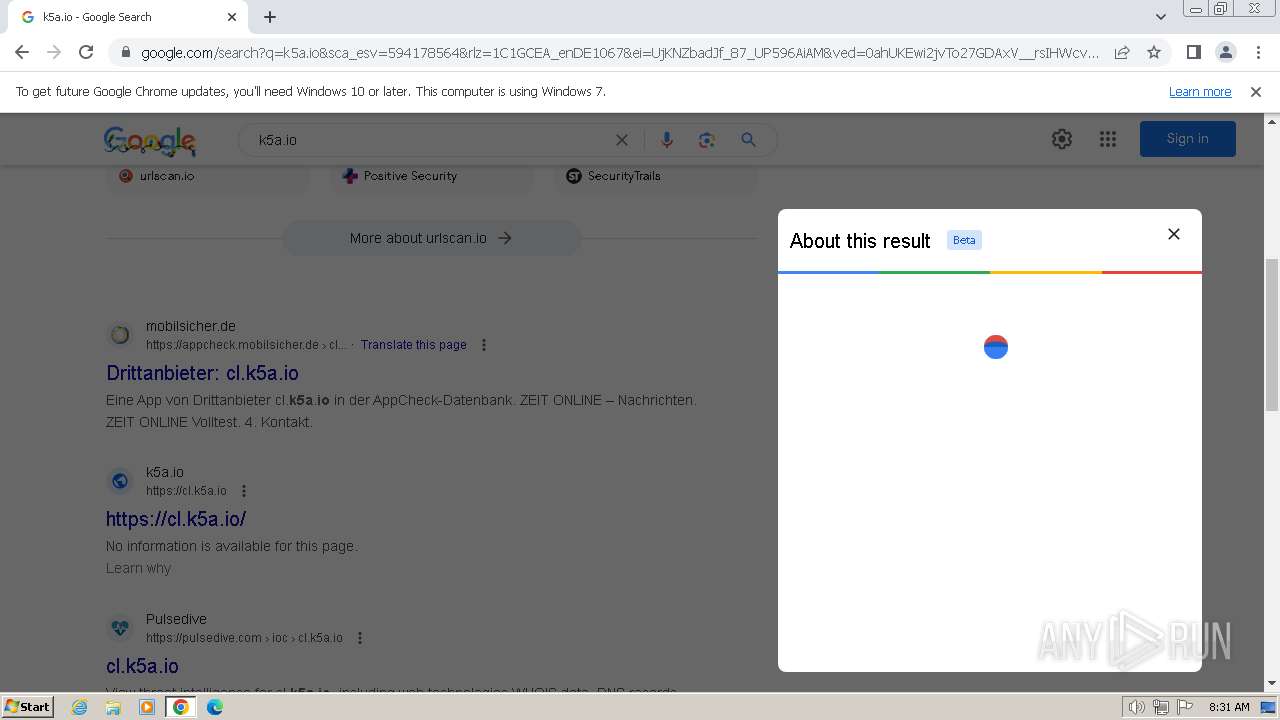Viewport: 1280px width, 720px height.
Task: Select the urlscan.io chip
Action: point(208,177)
